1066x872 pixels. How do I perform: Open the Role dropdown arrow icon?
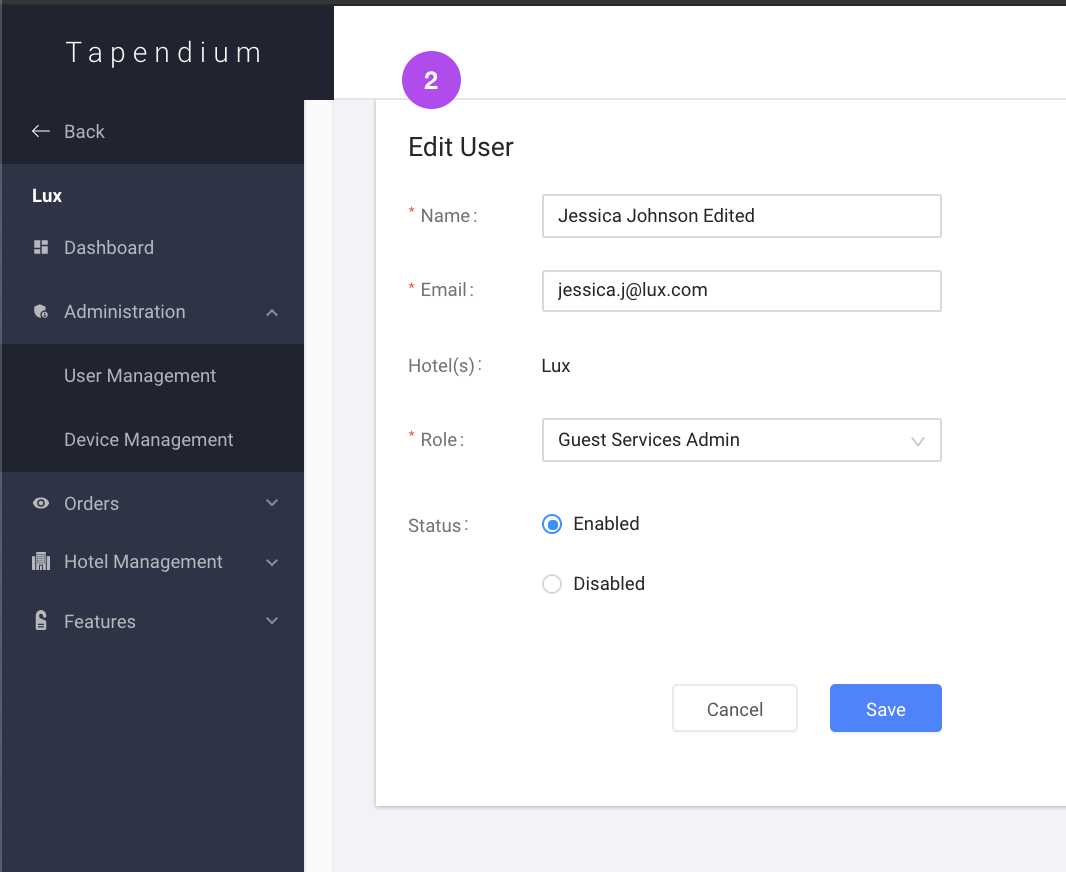click(918, 440)
